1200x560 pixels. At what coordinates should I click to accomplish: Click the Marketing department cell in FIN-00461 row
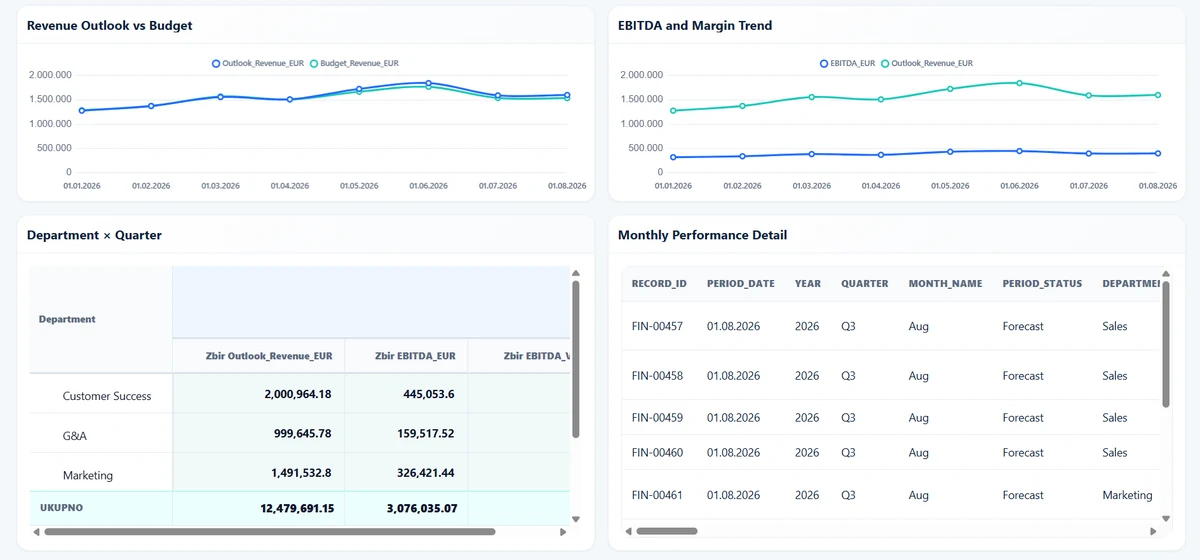point(1127,496)
